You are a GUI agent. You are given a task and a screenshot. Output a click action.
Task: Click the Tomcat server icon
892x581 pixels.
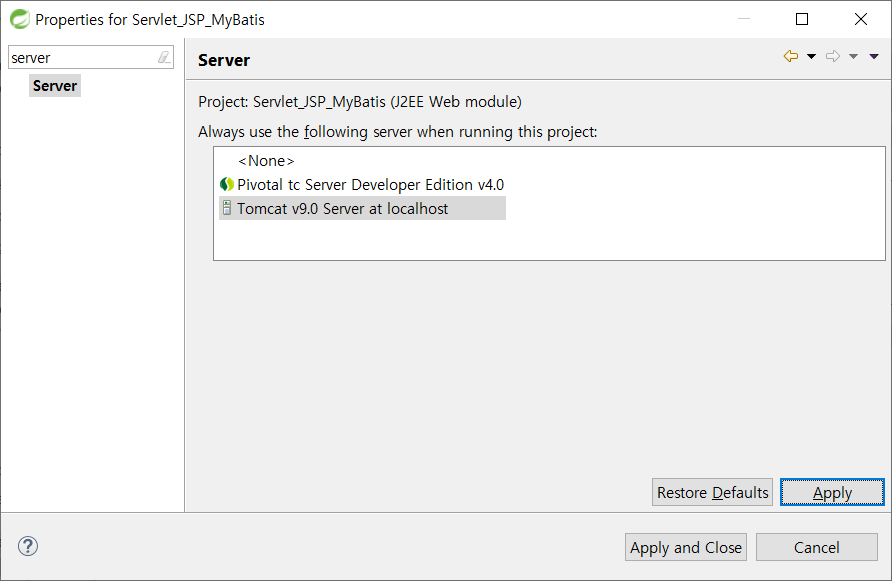pos(226,208)
